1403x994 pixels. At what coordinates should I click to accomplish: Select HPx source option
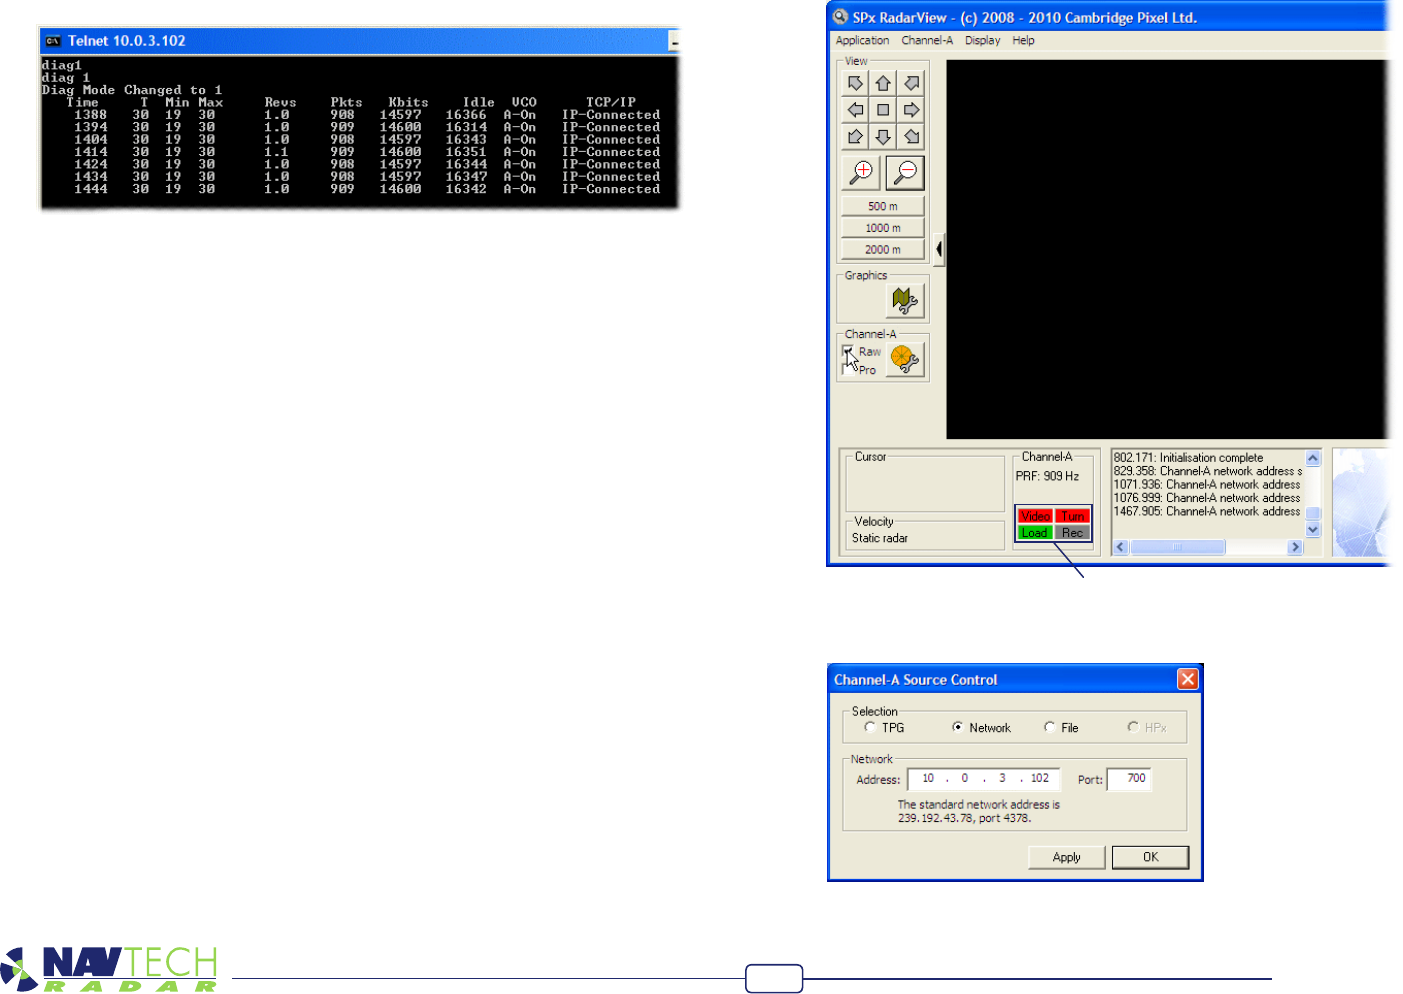click(x=1133, y=728)
